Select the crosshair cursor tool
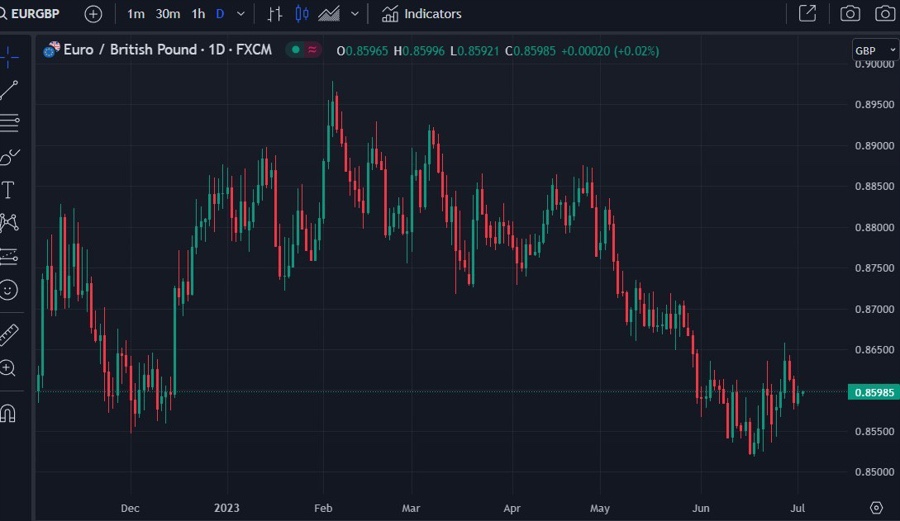900x521 pixels. pos(9,56)
